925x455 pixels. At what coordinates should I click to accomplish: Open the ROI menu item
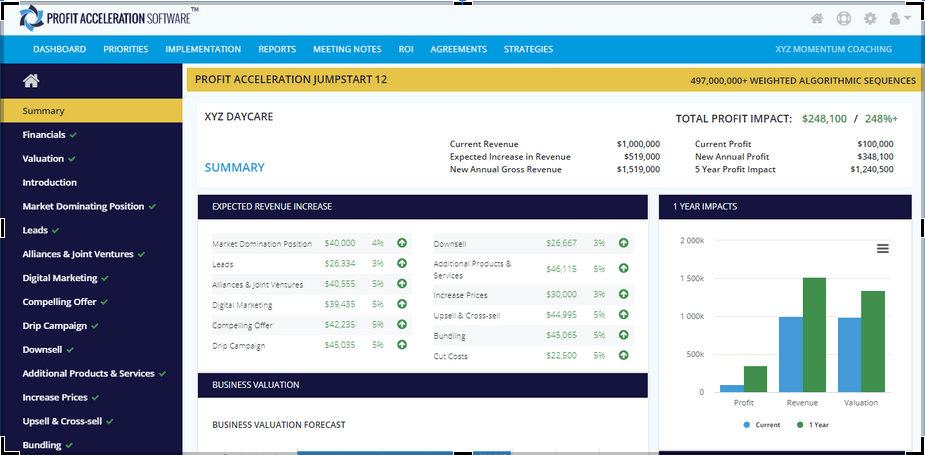point(406,50)
